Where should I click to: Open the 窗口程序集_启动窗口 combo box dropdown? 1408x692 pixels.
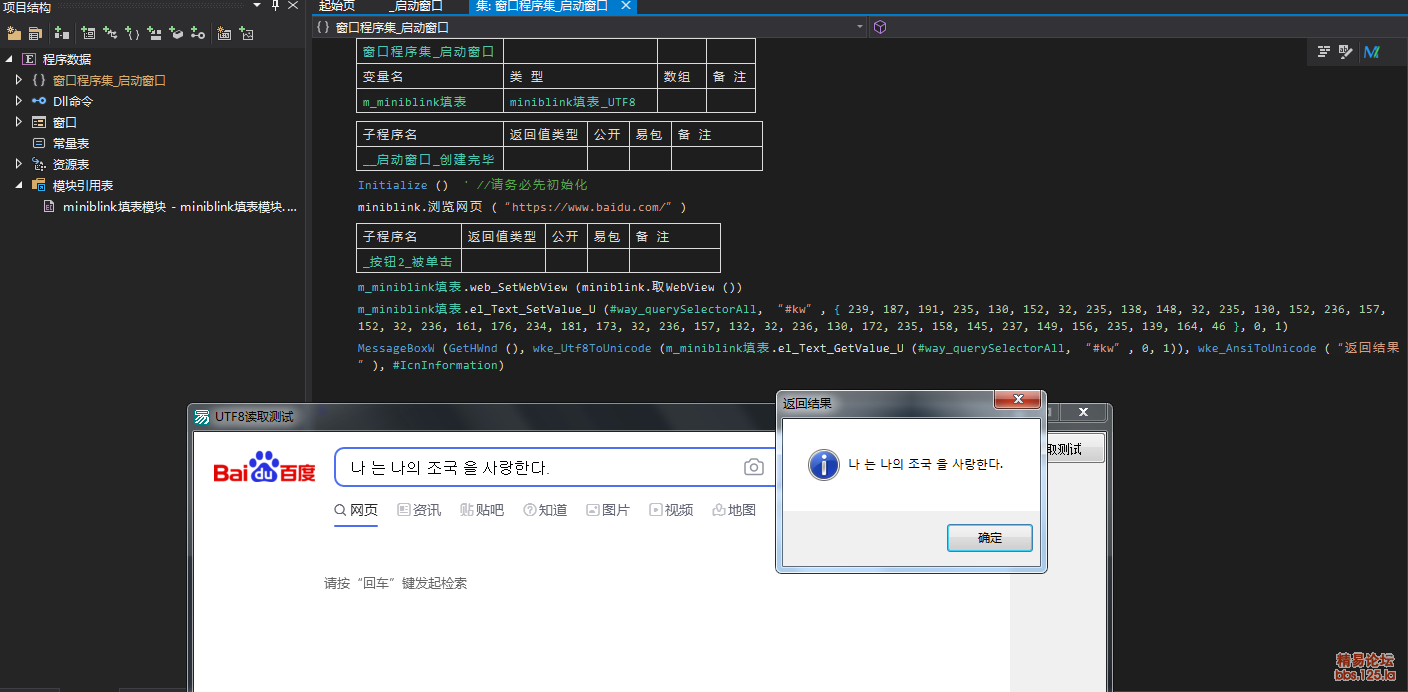(x=860, y=28)
